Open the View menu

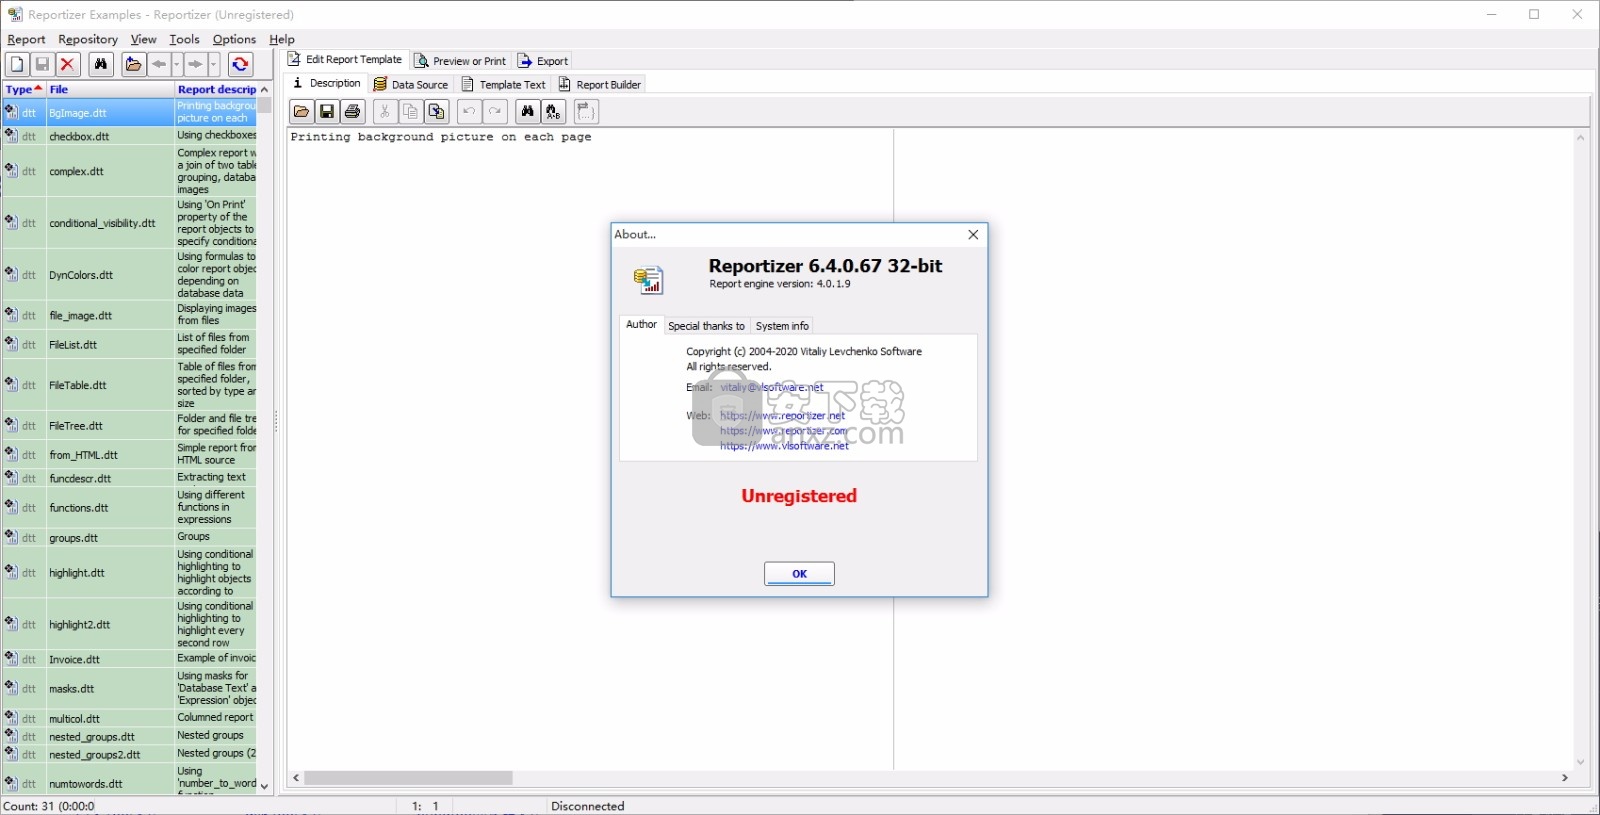point(143,39)
